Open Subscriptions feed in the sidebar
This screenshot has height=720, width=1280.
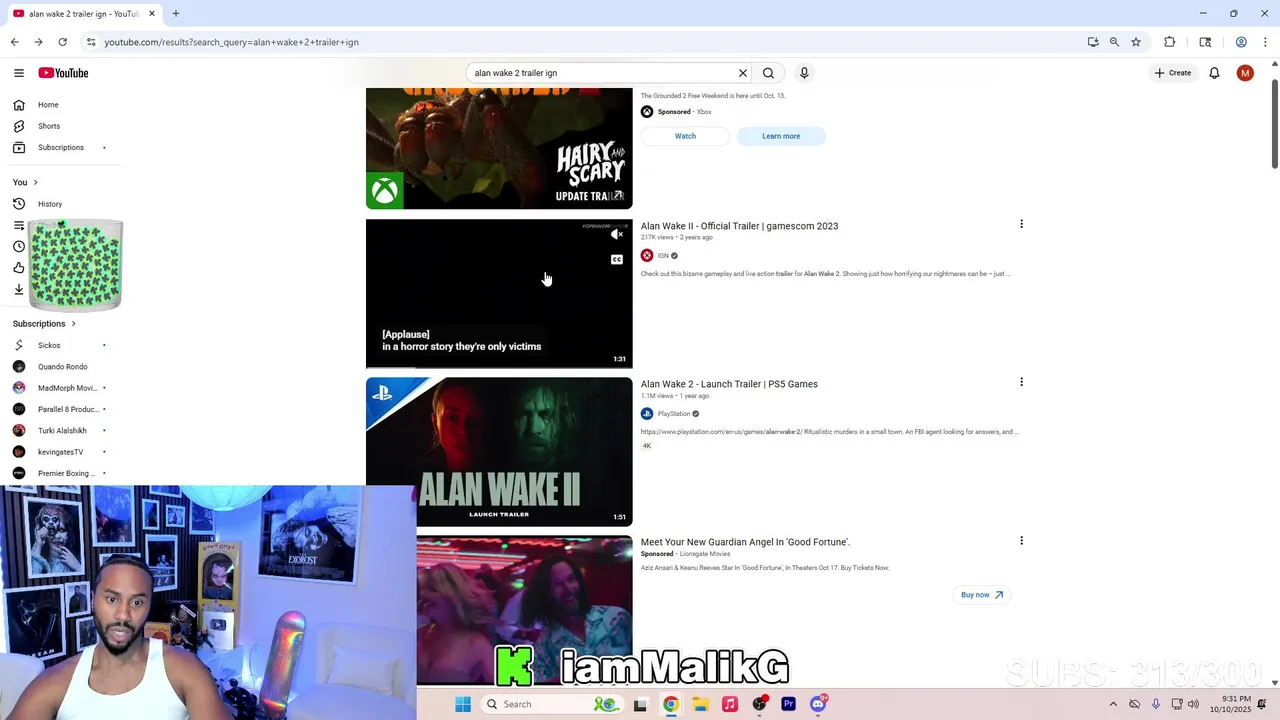(x=60, y=148)
